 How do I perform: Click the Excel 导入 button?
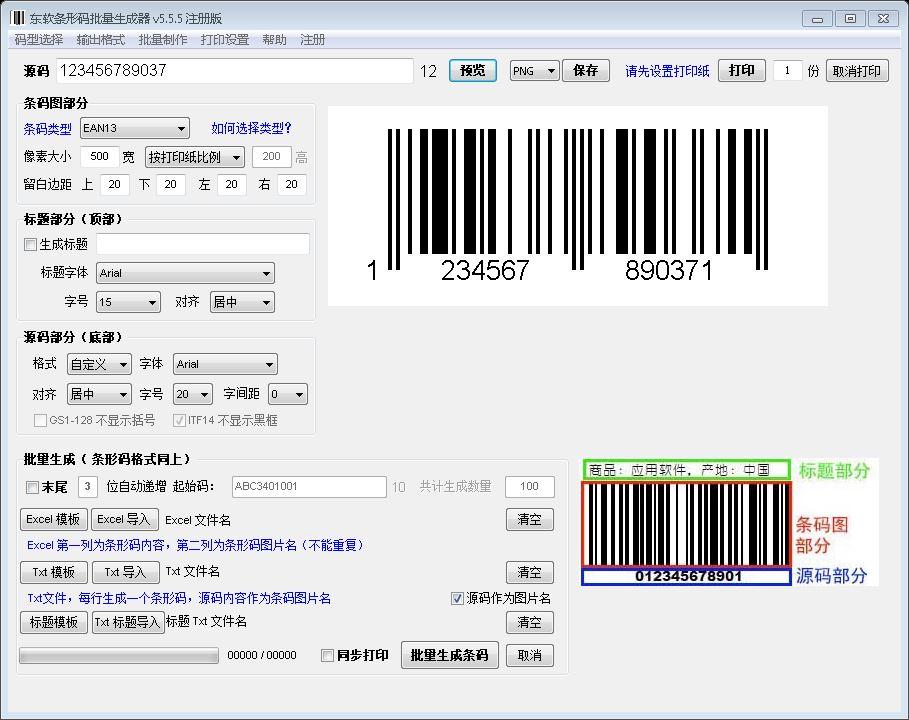(125, 519)
